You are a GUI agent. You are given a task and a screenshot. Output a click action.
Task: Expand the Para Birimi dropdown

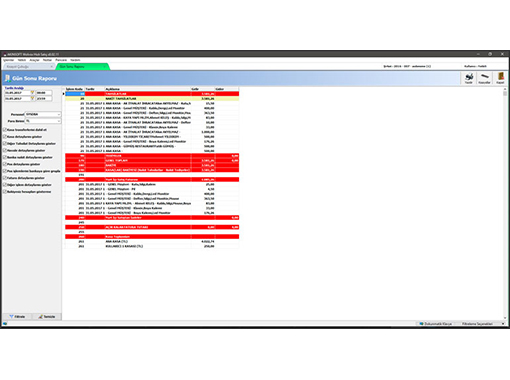[59, 121]
